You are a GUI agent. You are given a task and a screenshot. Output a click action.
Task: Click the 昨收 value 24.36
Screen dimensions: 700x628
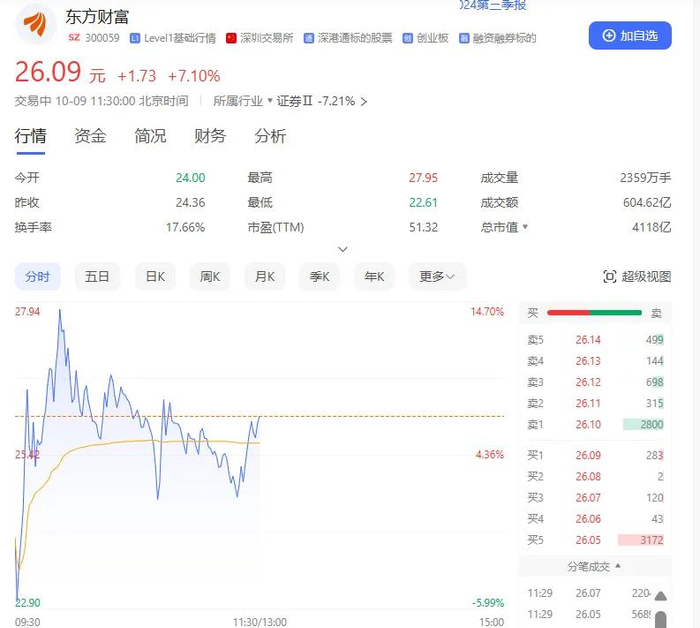(x=190, y=203)
